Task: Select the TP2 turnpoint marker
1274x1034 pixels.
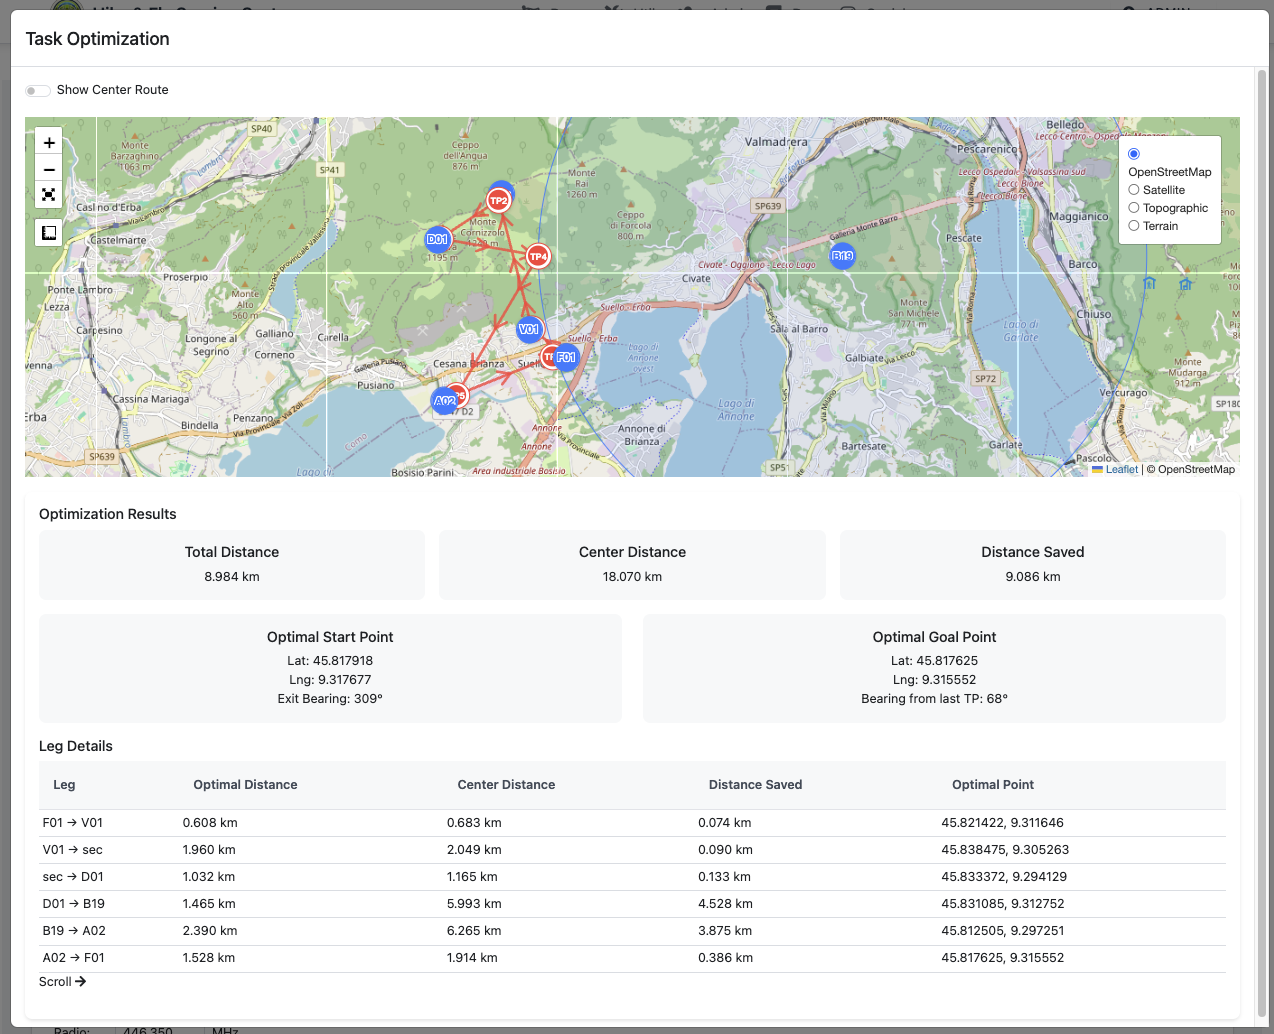Action: tap(498, 201)
